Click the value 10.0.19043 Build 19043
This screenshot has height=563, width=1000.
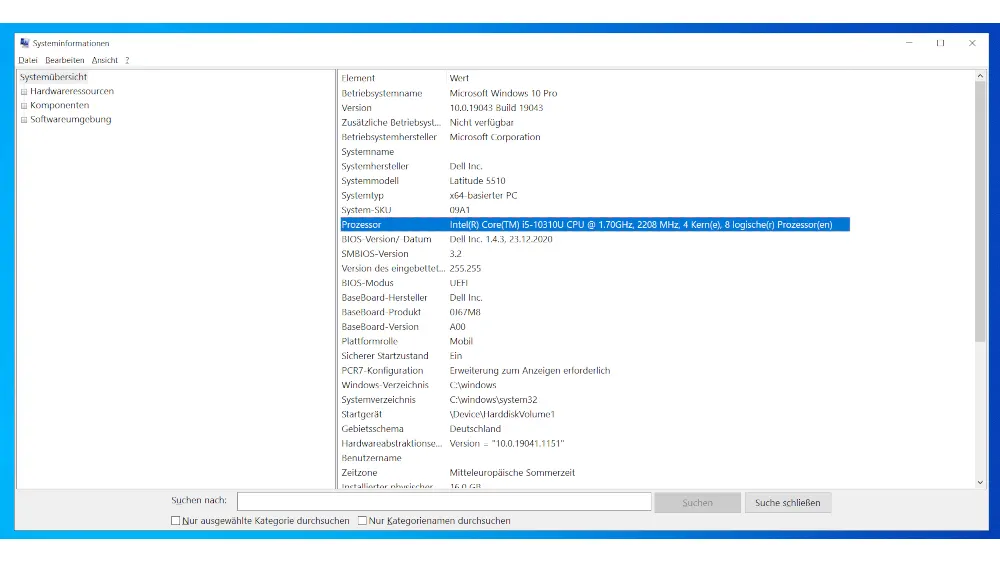(x=496, y=108)
